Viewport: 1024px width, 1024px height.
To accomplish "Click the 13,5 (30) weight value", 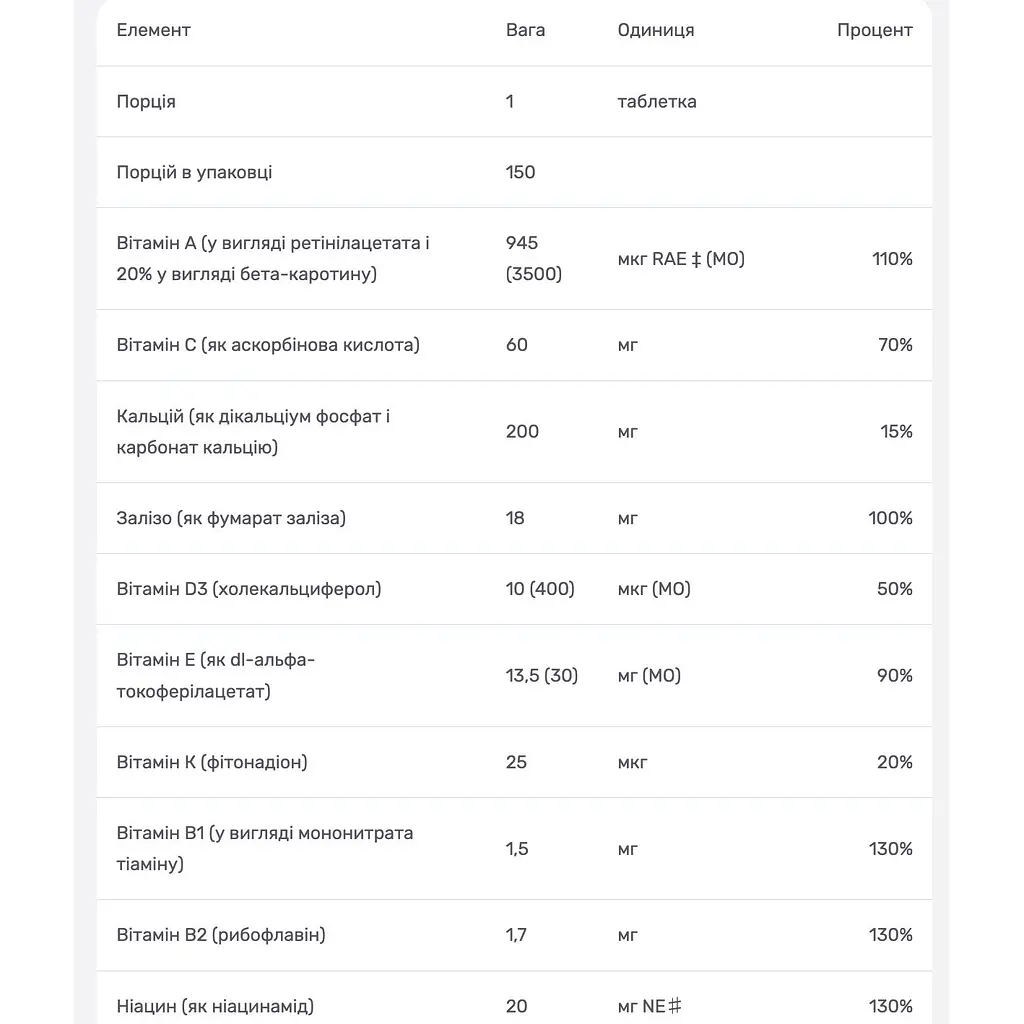I will pyautogui.click(x=542, y=676).
